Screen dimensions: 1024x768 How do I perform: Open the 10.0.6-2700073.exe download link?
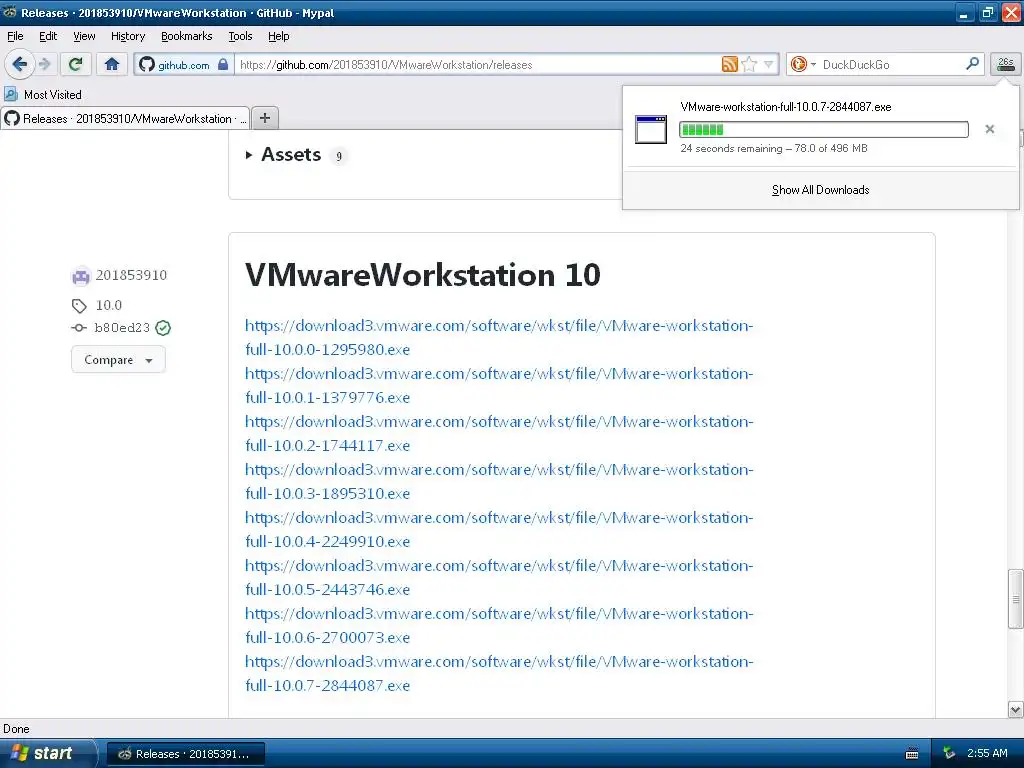click(x=499, y=626)
